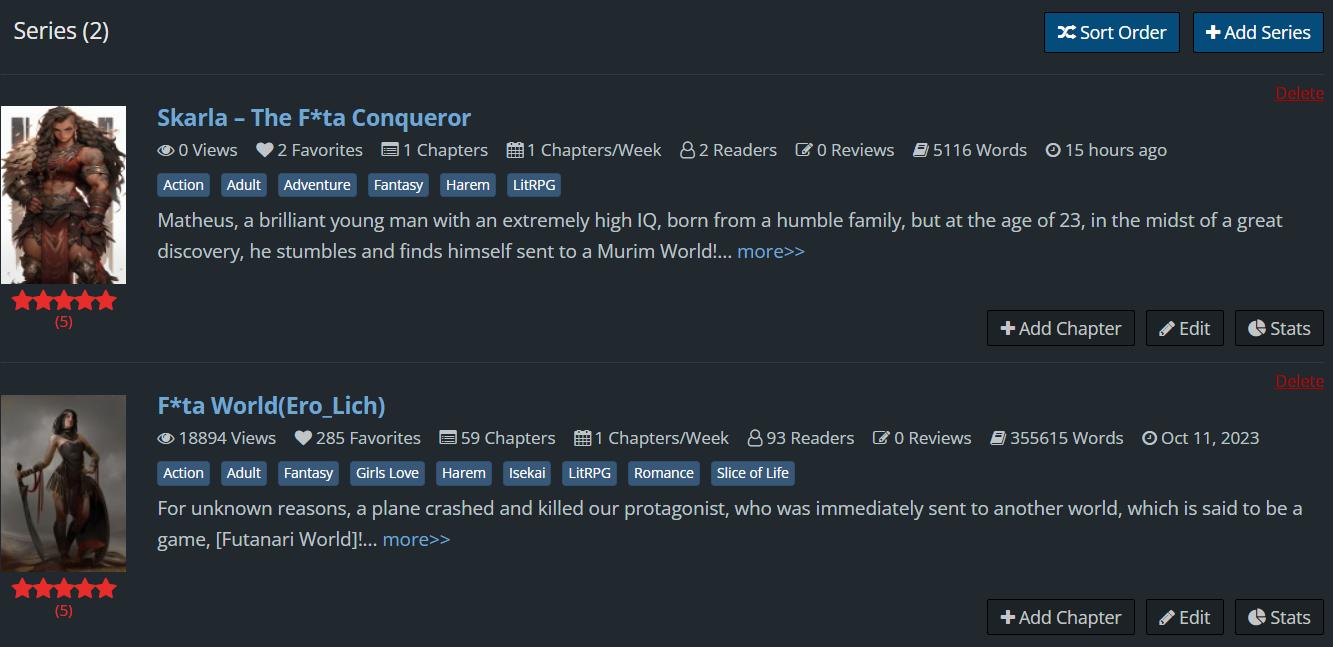Click the chapters list icon beside 59 Chapters
1333x647 pixels.
(448, 438)
